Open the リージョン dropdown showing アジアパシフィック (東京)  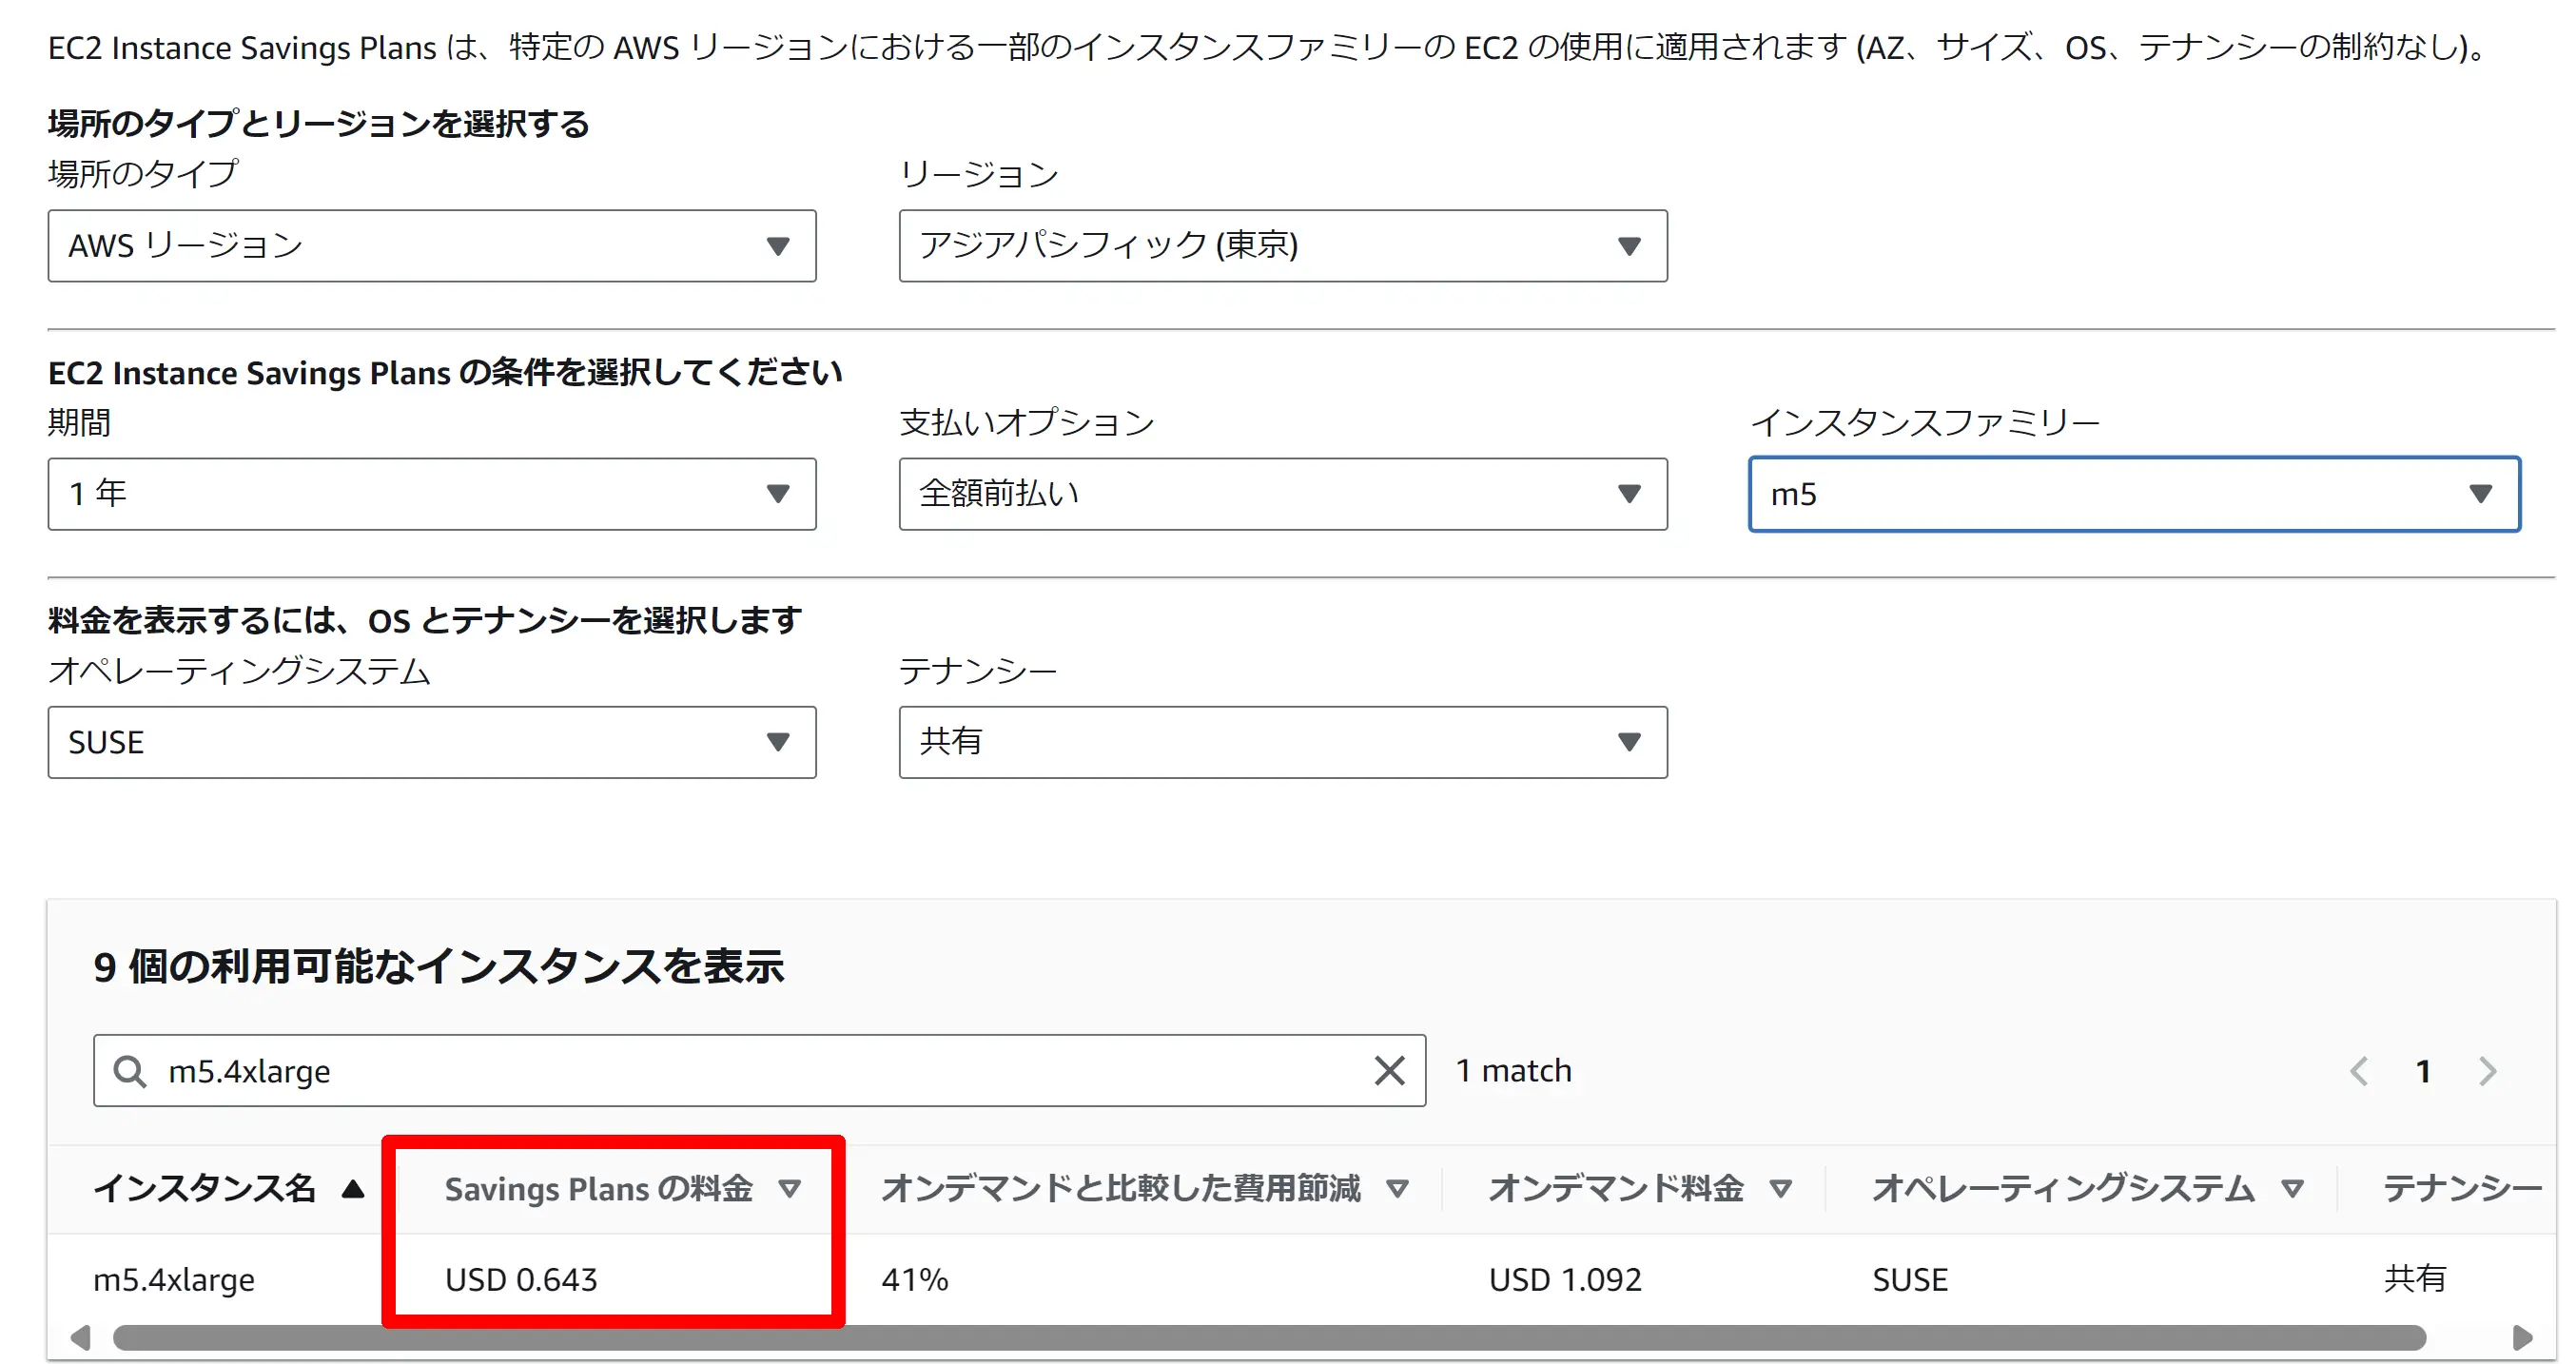tap(1283, 246)
